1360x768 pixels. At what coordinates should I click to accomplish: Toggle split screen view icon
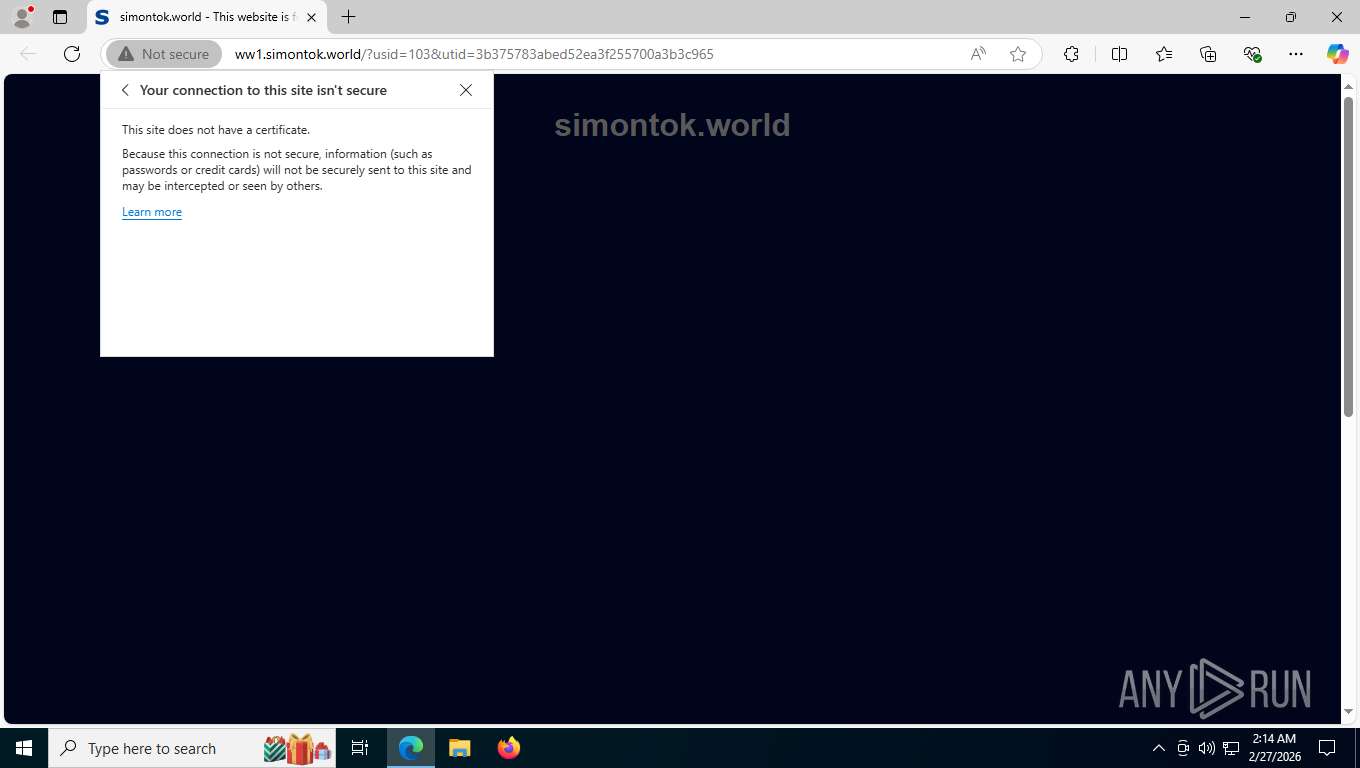pos(1119,54)
